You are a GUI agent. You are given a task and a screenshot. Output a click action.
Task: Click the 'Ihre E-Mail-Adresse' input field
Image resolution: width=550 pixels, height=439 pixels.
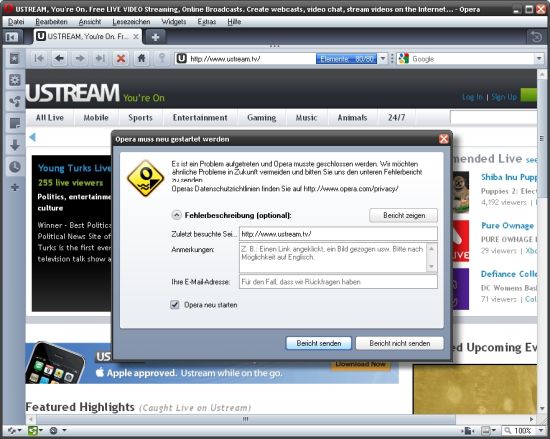point(338,282)
